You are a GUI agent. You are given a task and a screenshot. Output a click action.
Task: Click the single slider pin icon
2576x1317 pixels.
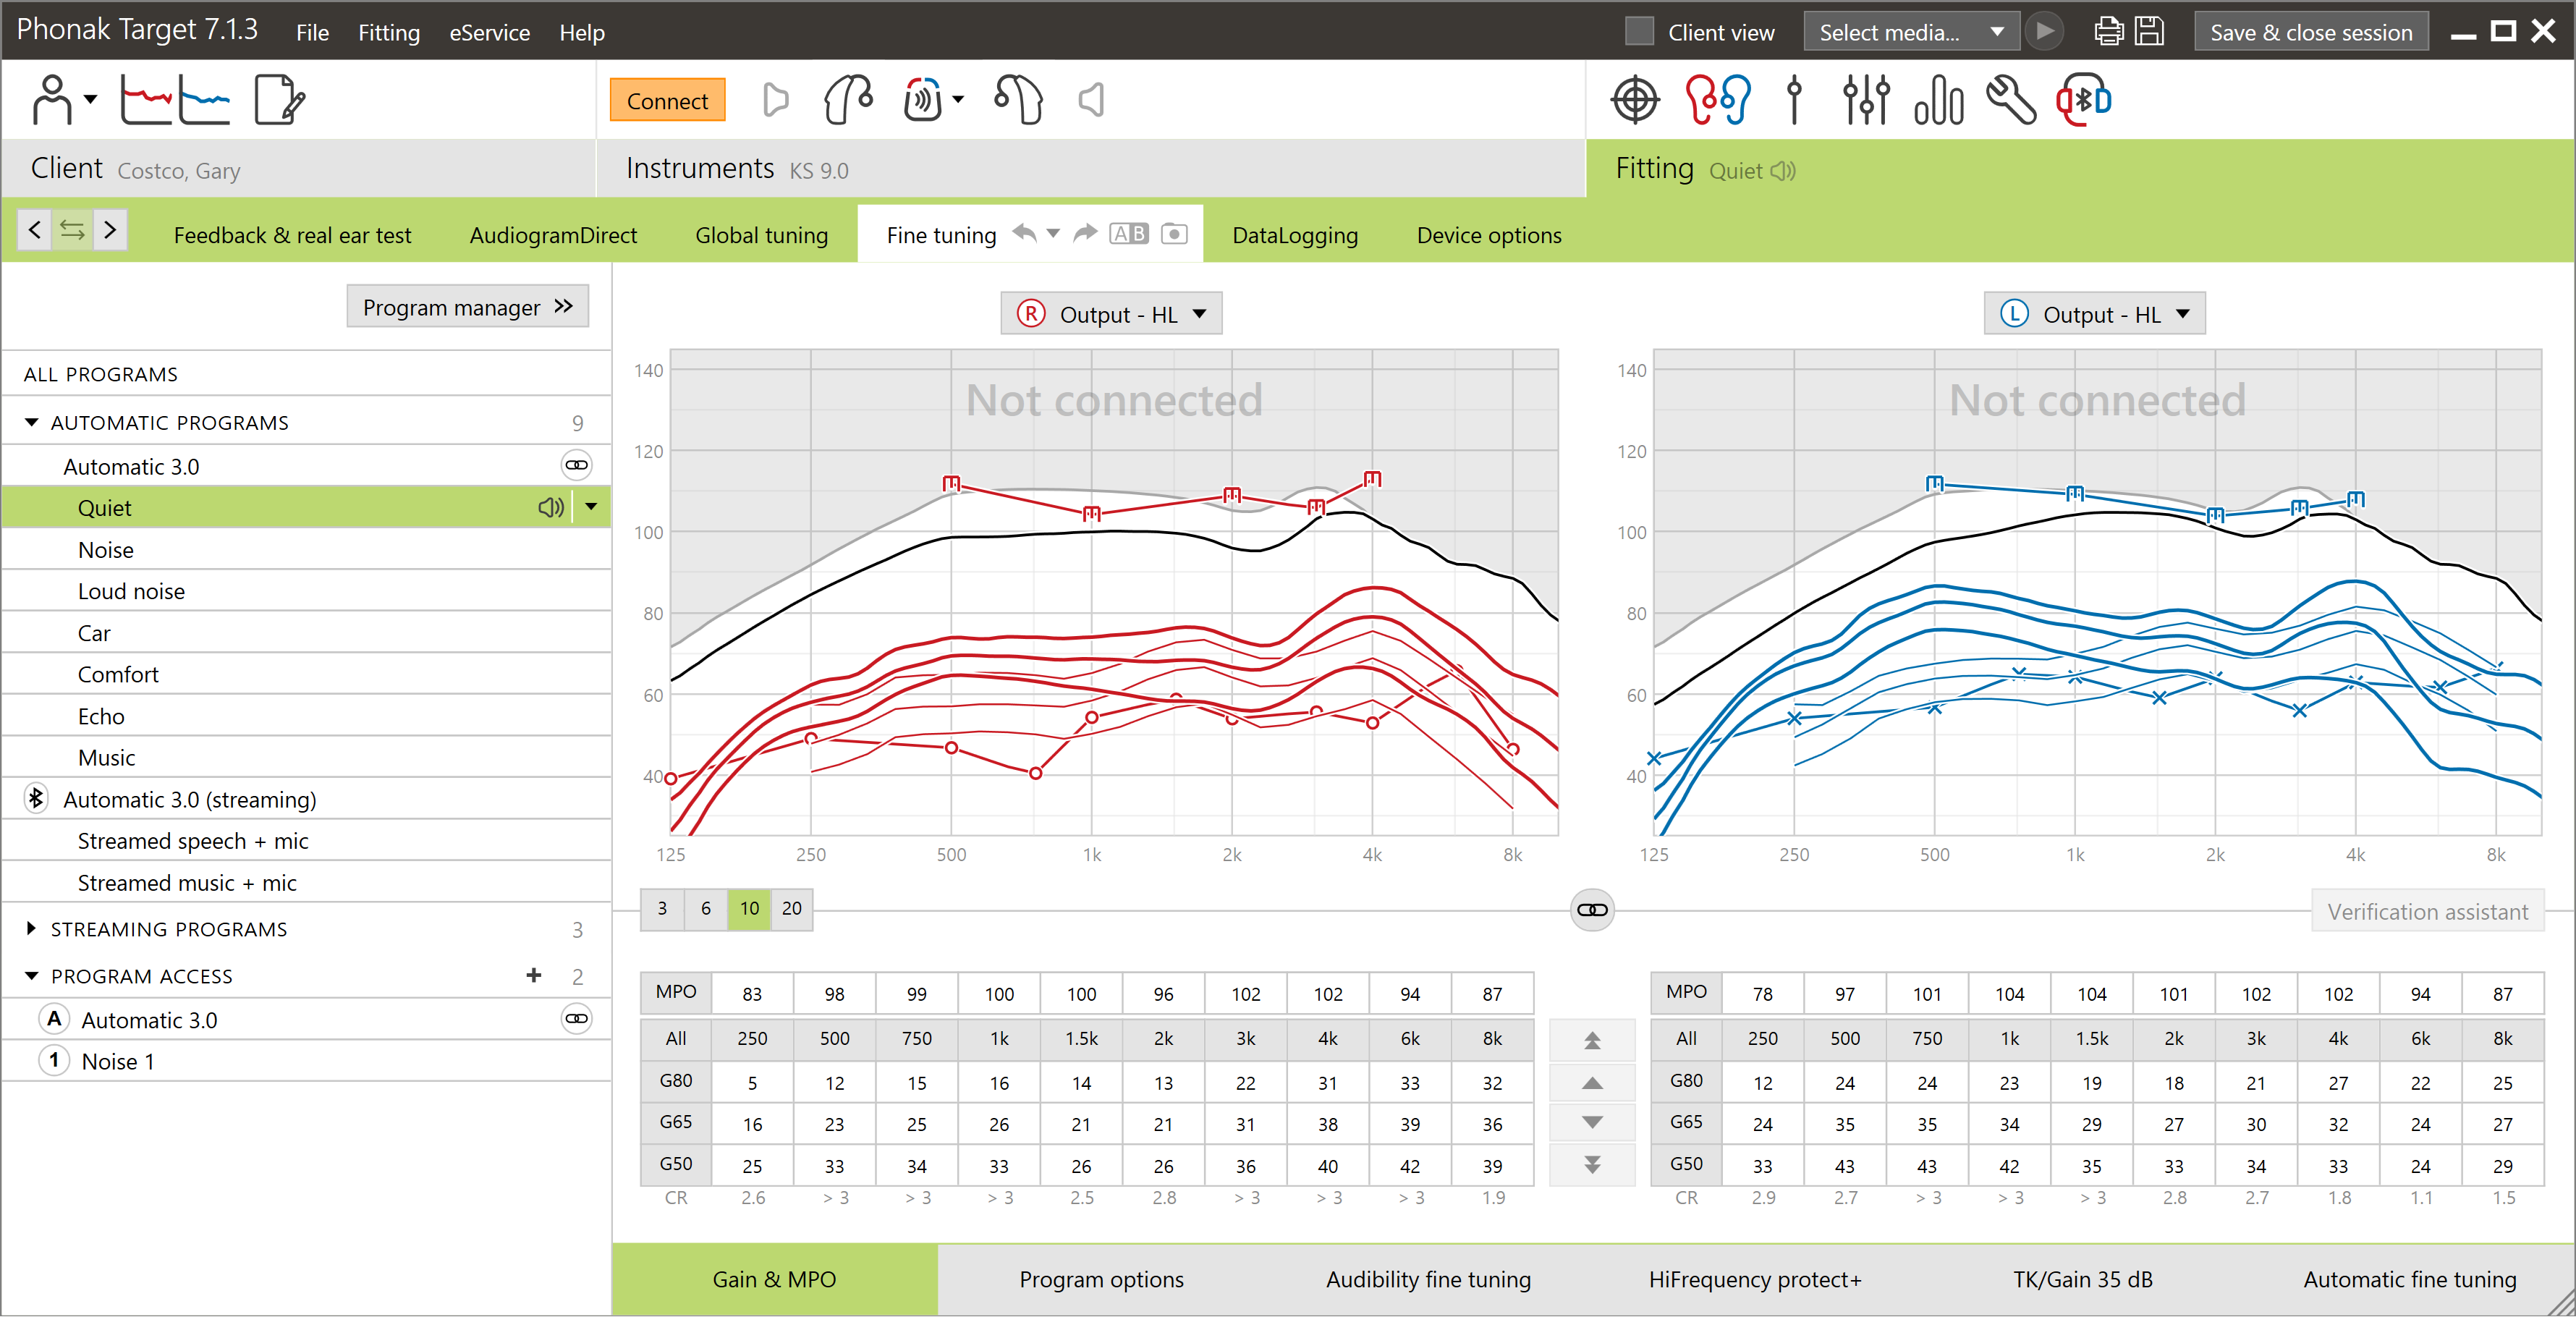coord(1794,100)
